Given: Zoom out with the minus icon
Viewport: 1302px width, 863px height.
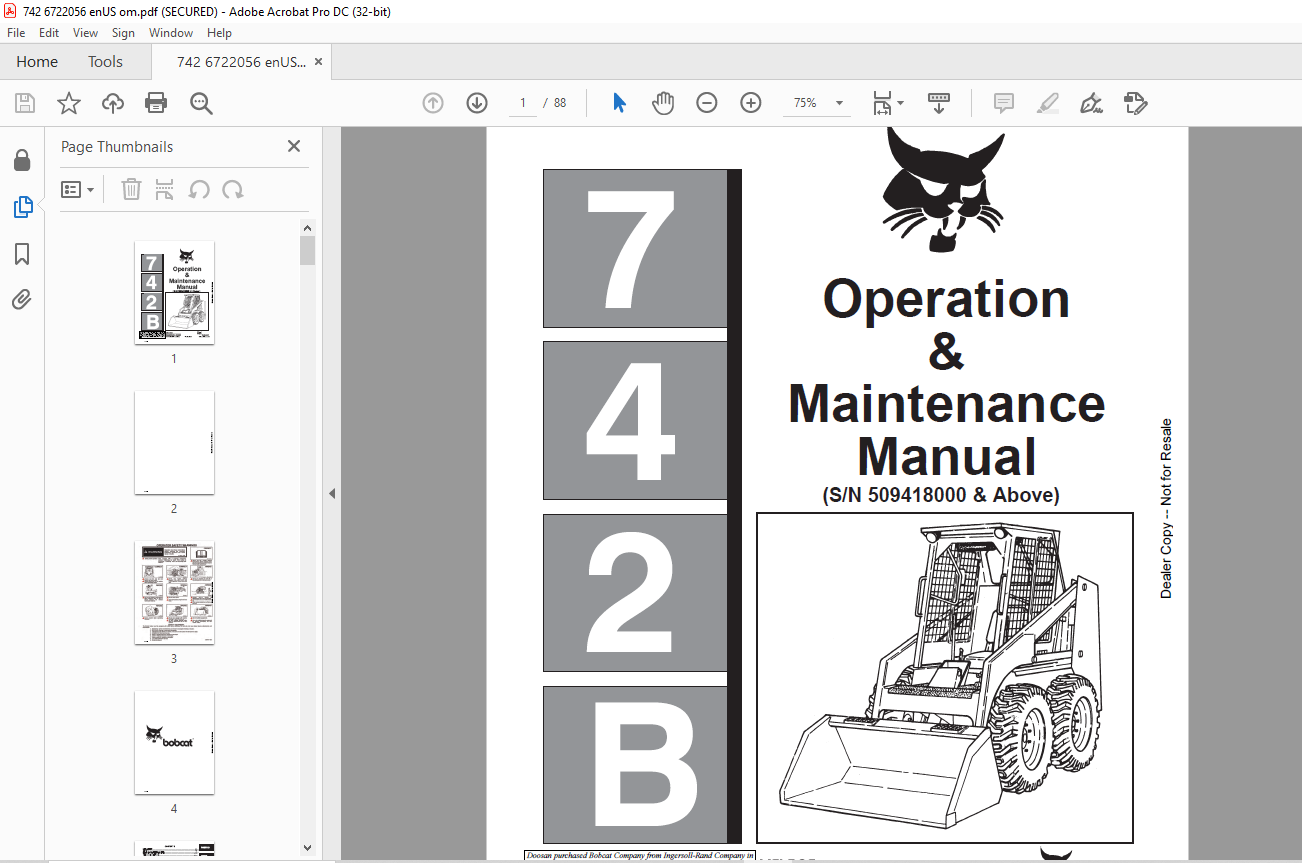Looking at the screenshot, I should [x=707, y=103].
